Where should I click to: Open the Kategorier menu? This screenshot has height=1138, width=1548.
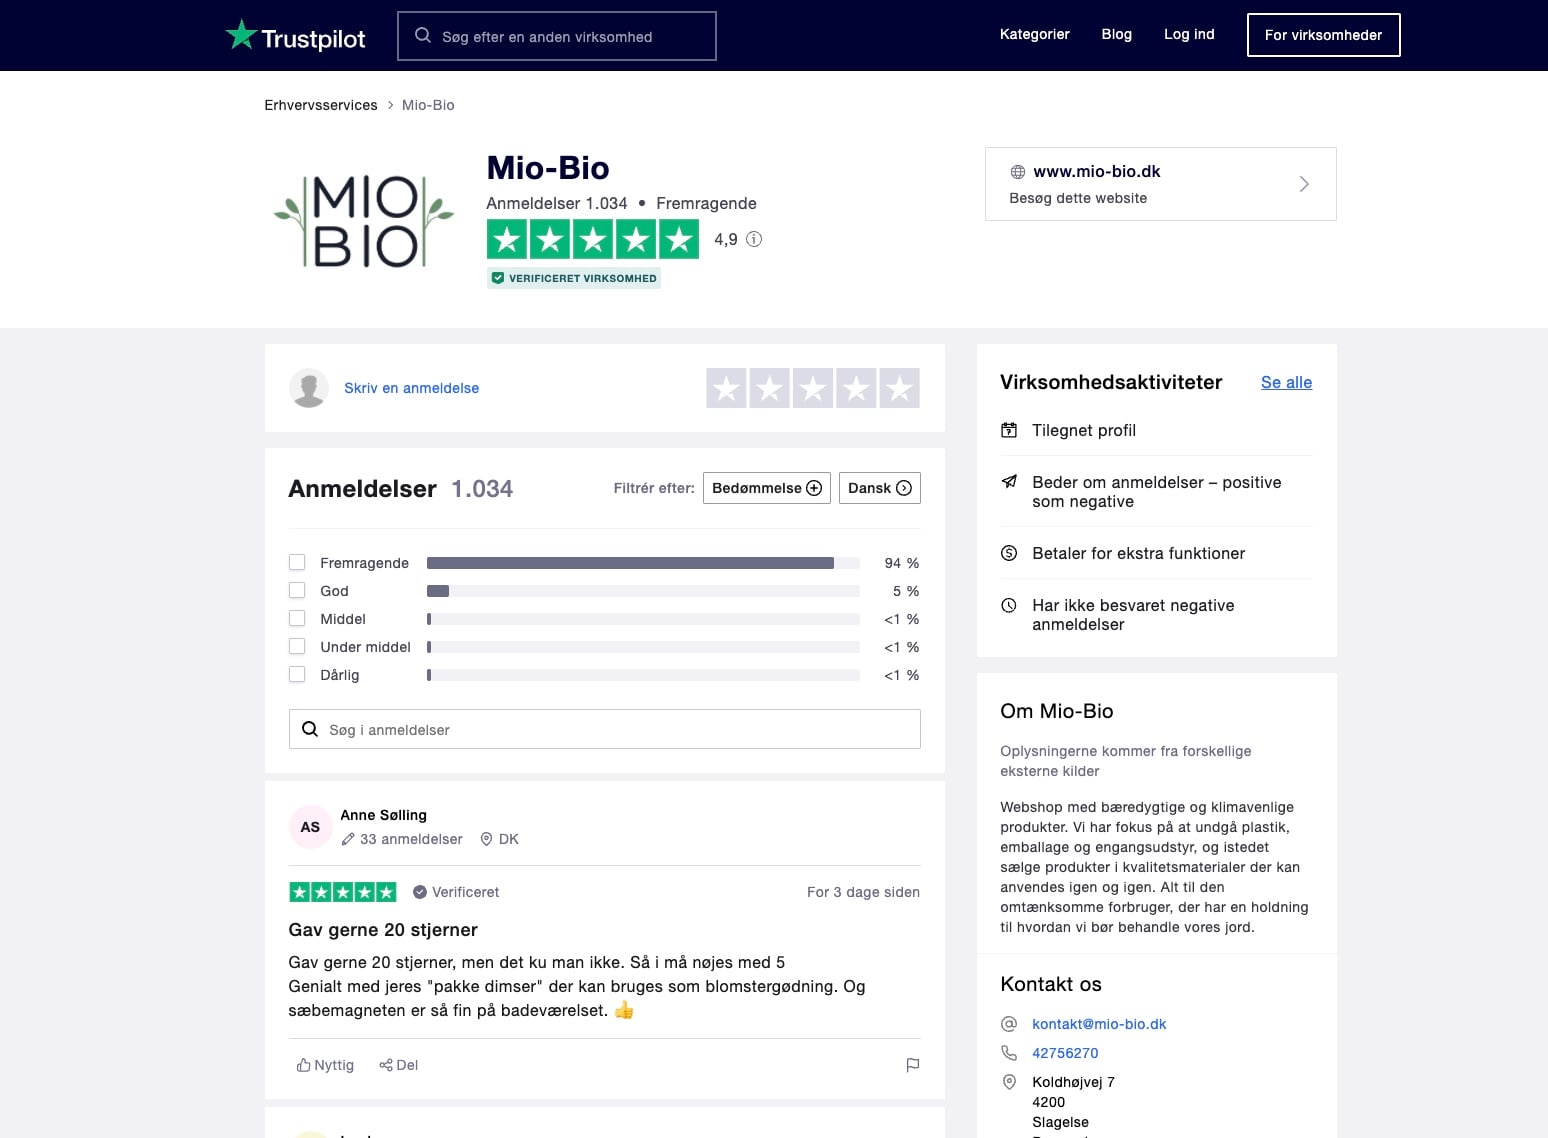(x=1034, y=34)
